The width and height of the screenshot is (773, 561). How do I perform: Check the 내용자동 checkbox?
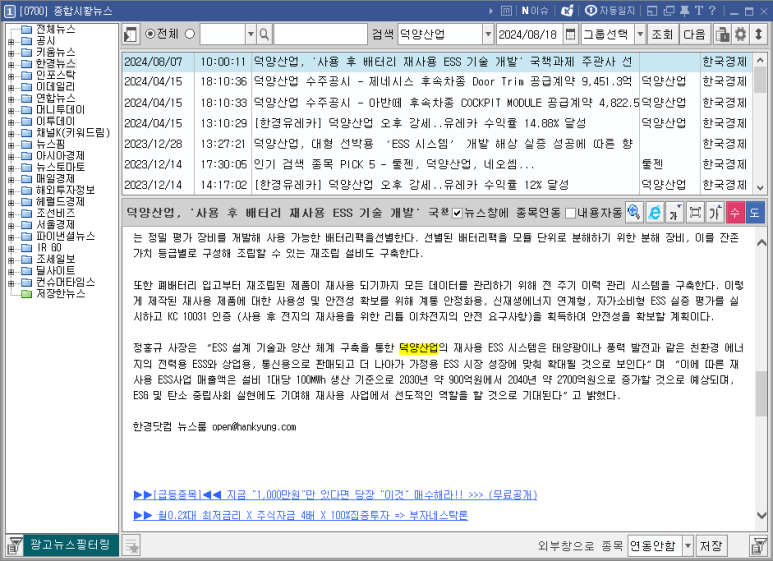(570, 213)
